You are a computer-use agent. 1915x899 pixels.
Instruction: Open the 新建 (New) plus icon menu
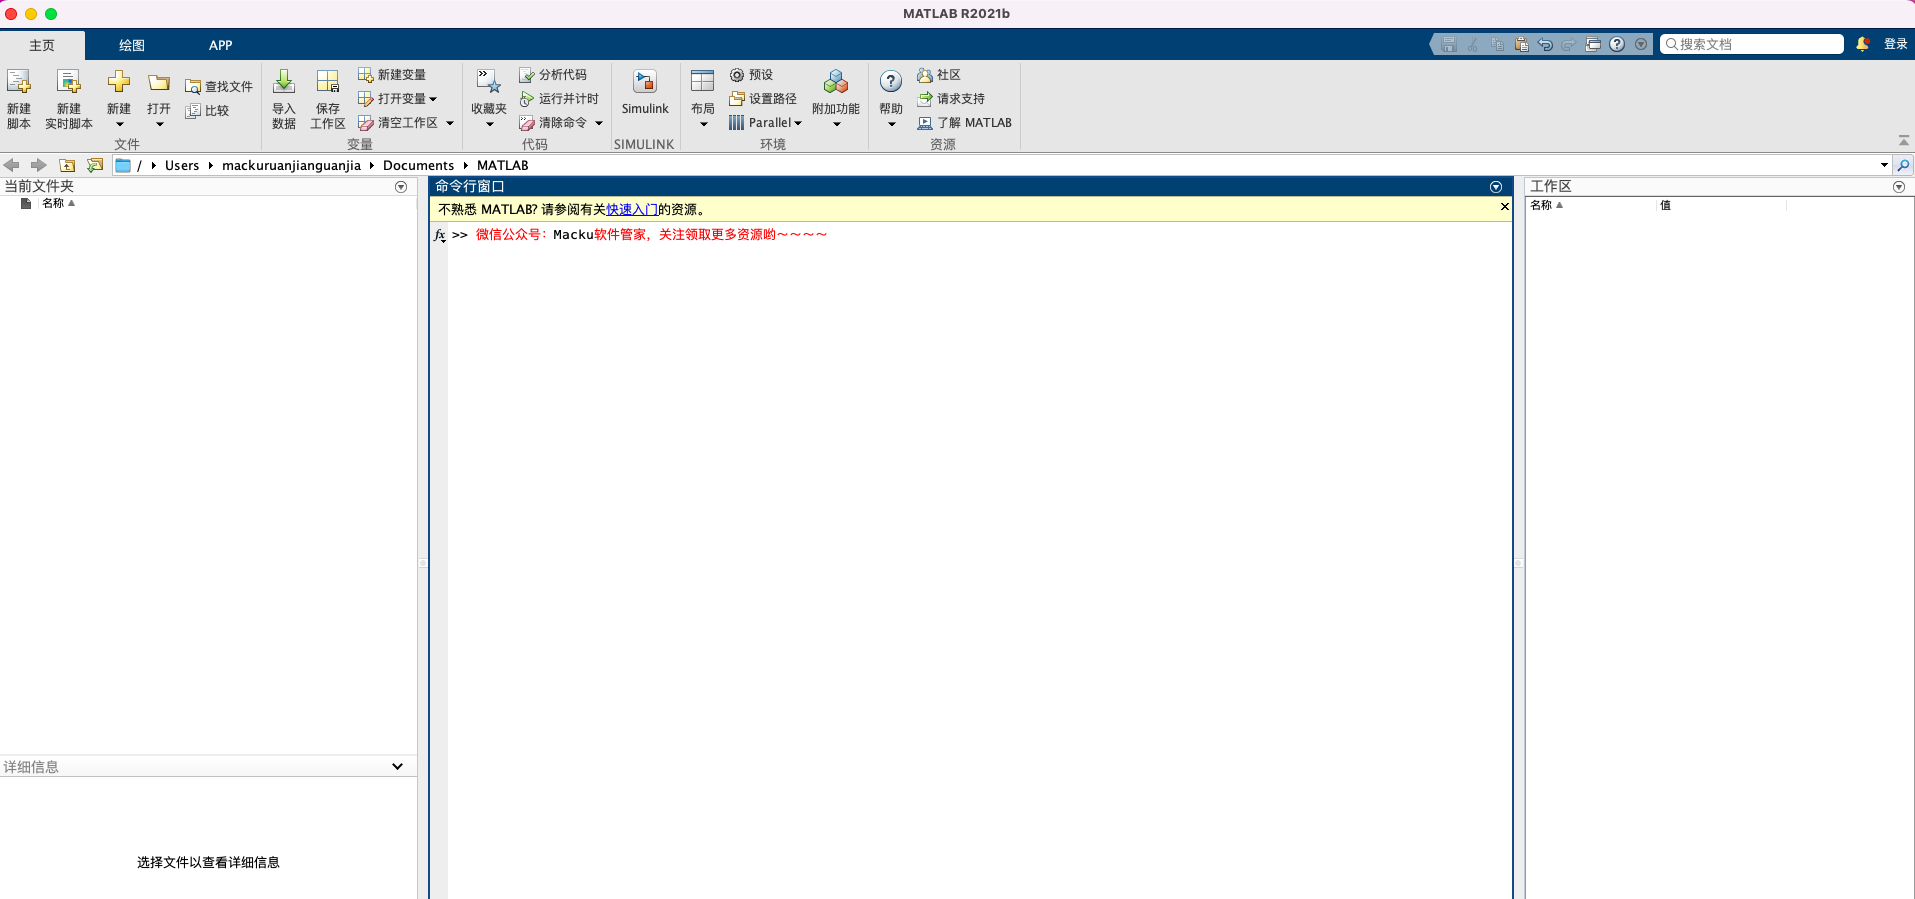click(x=119, y=82)
